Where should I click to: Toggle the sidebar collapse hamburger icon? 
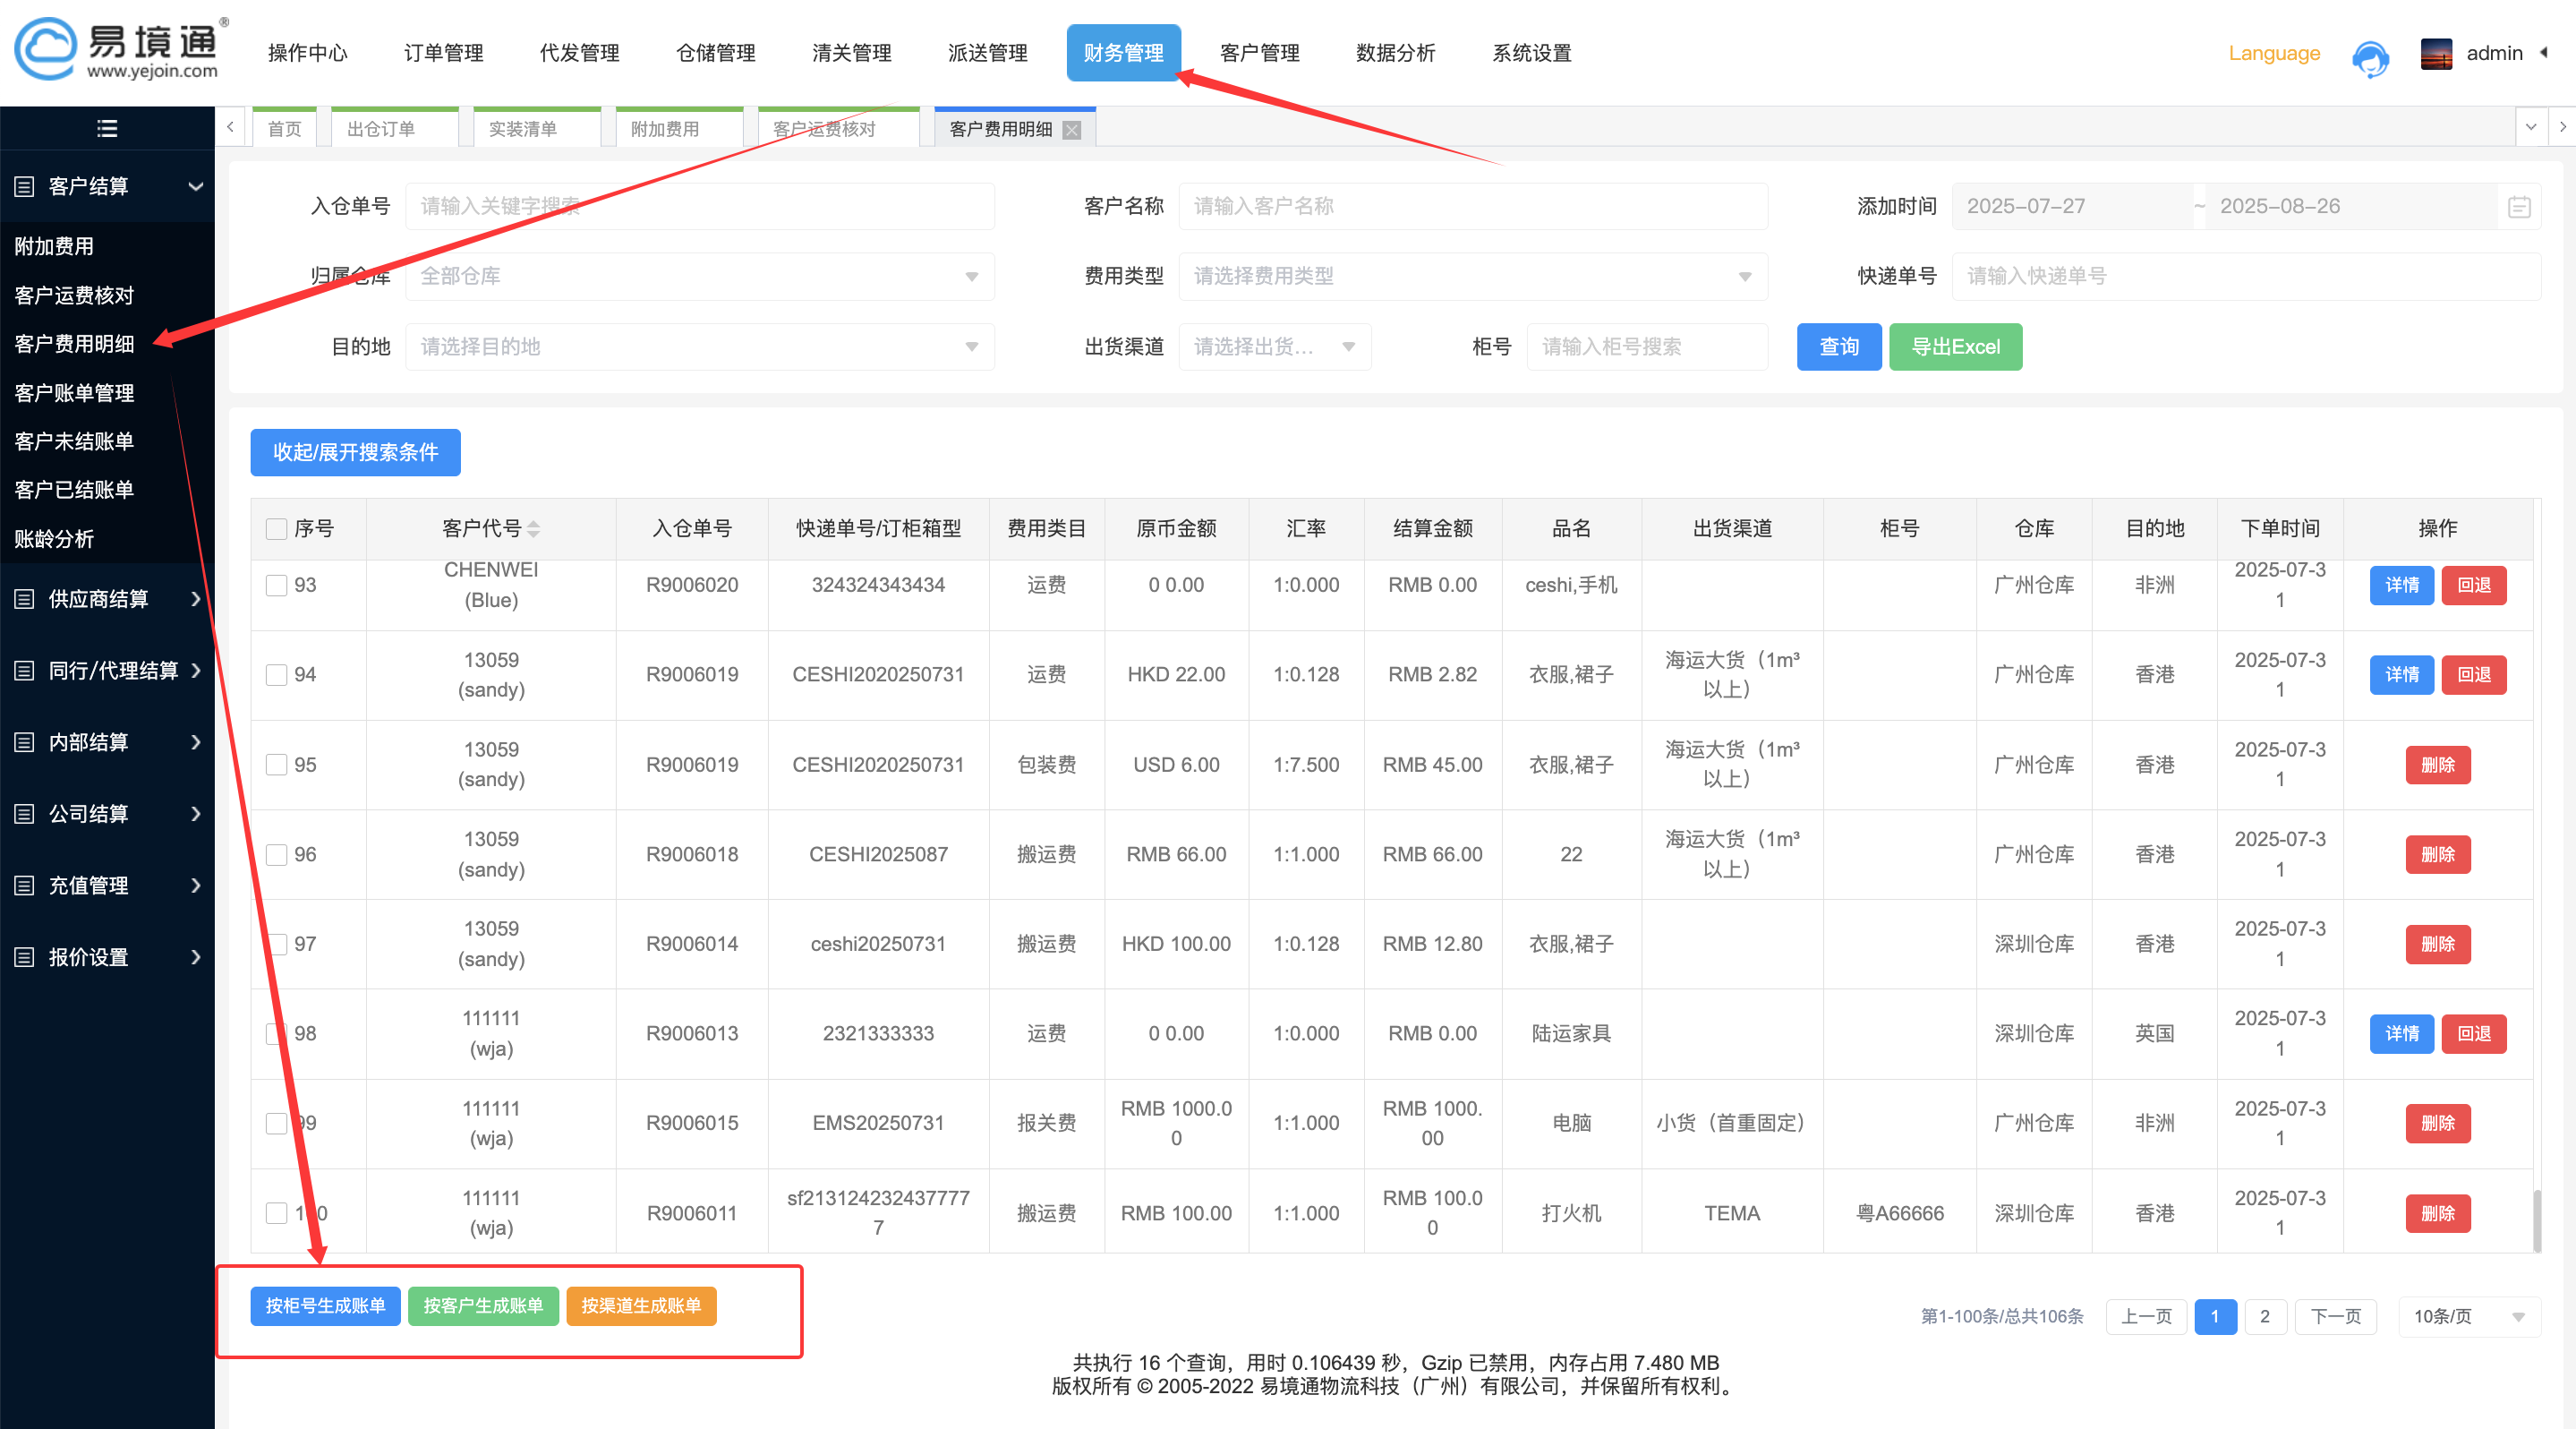pyautogui.click(x=107, y=128)
